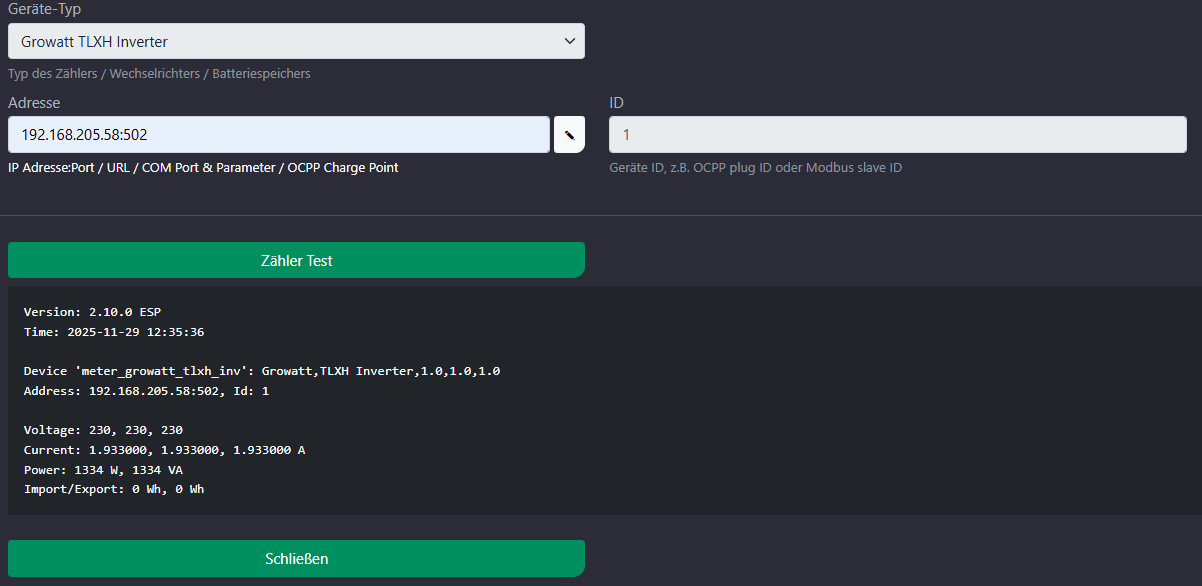
Task: Click the 'IP Adresse:Port' help text
Action: pyautogui.click(x=203, y=167)
